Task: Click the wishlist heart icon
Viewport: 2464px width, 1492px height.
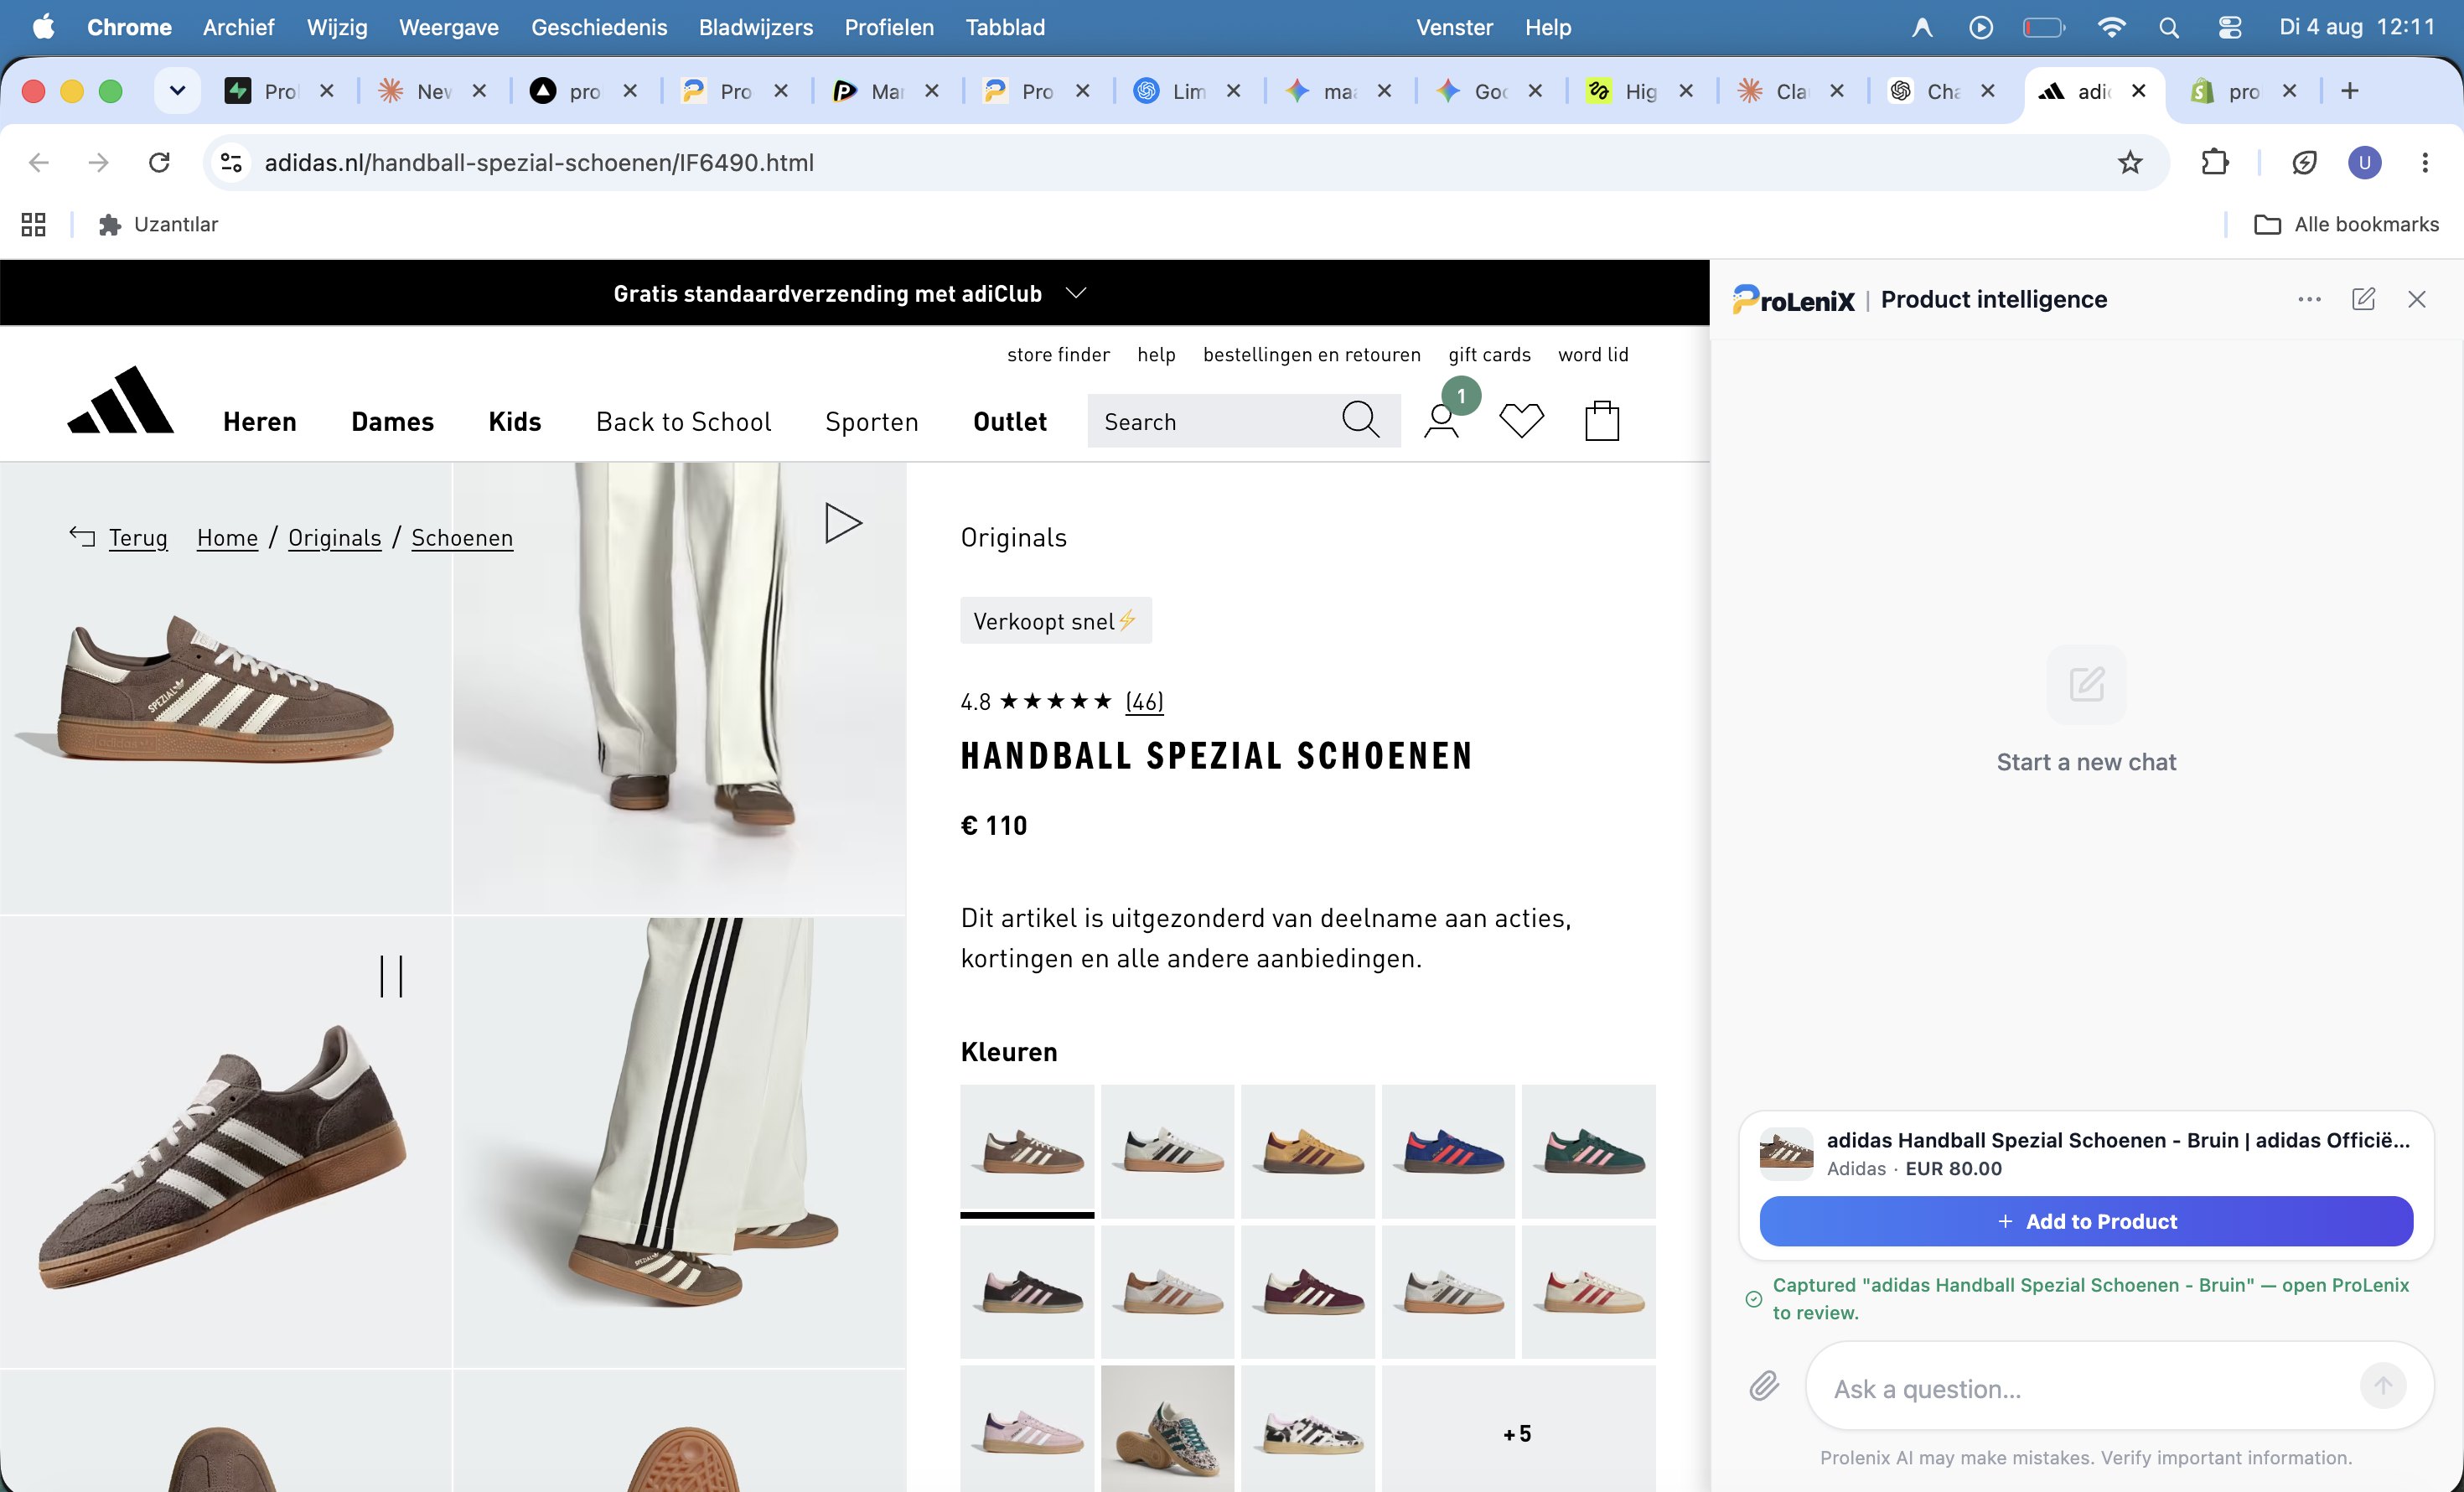Action: [1521, 420]
